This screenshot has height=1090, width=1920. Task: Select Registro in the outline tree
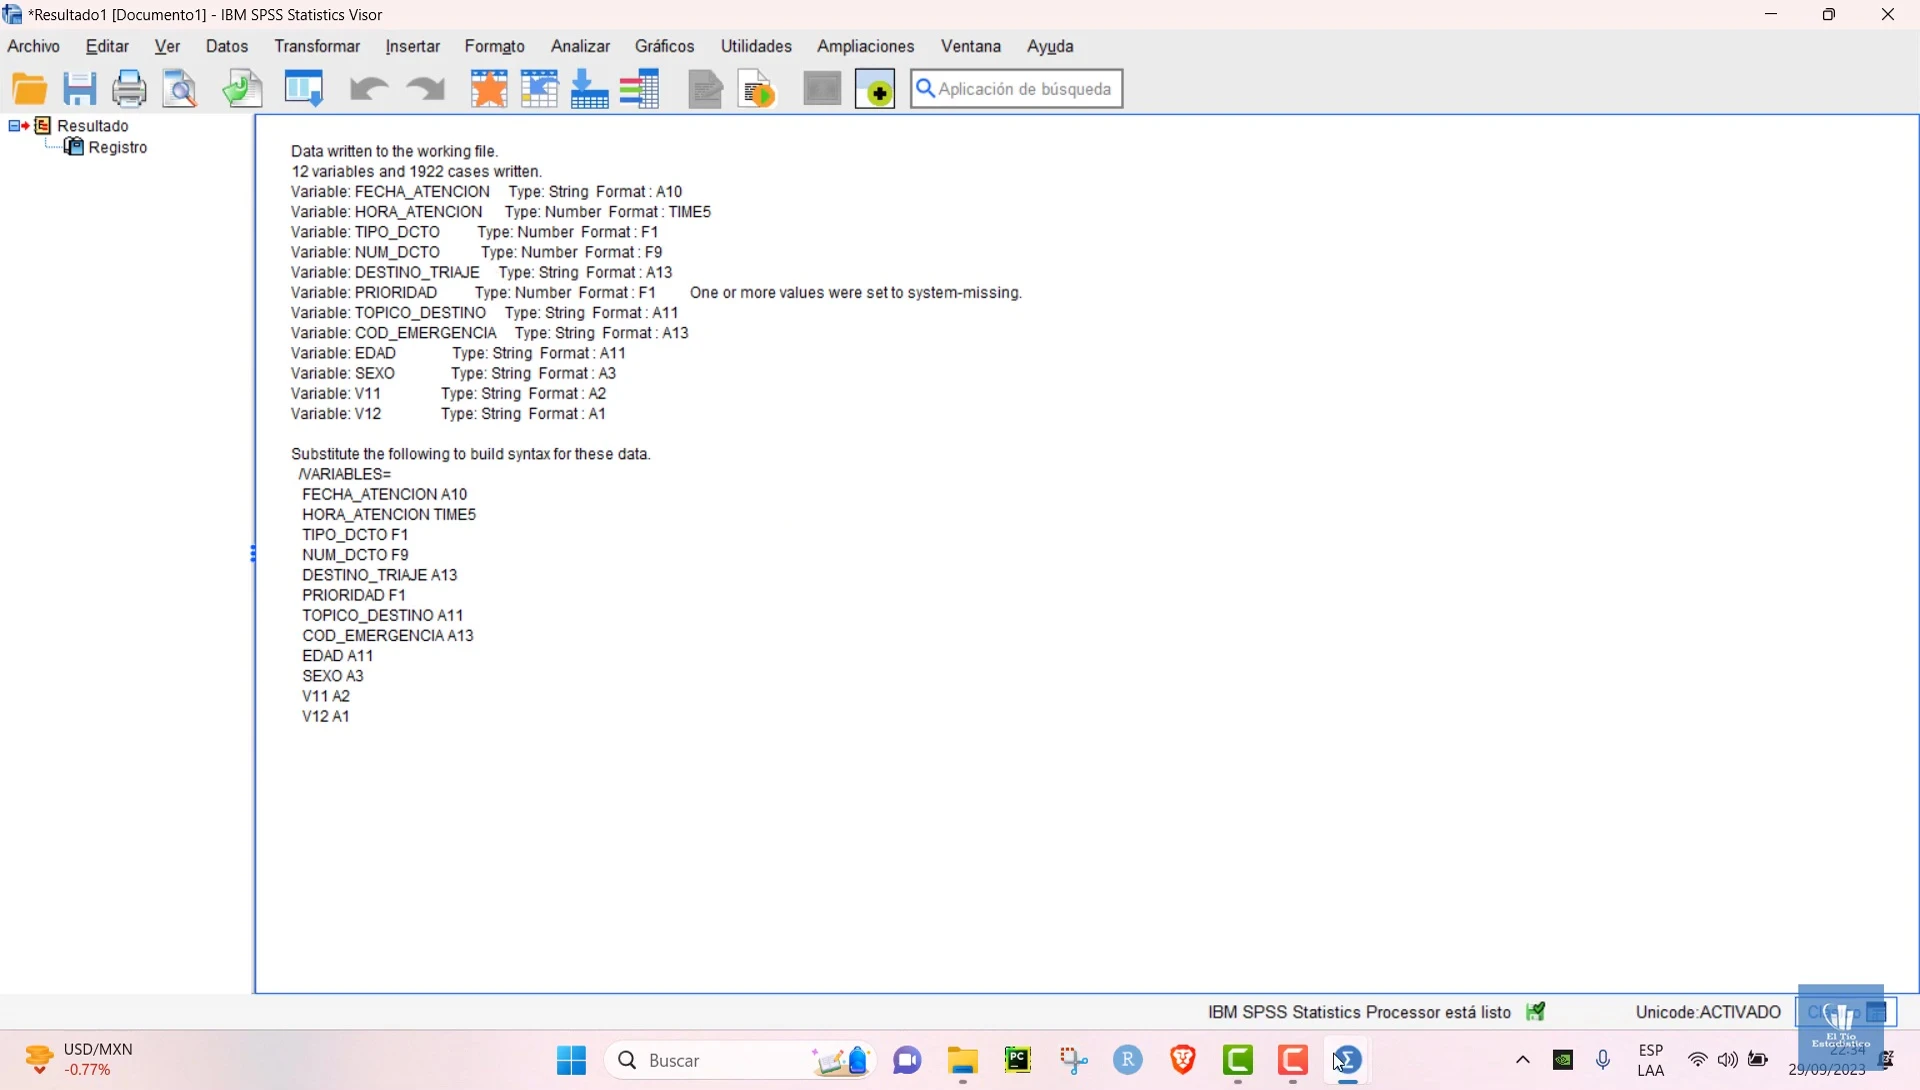118,148
